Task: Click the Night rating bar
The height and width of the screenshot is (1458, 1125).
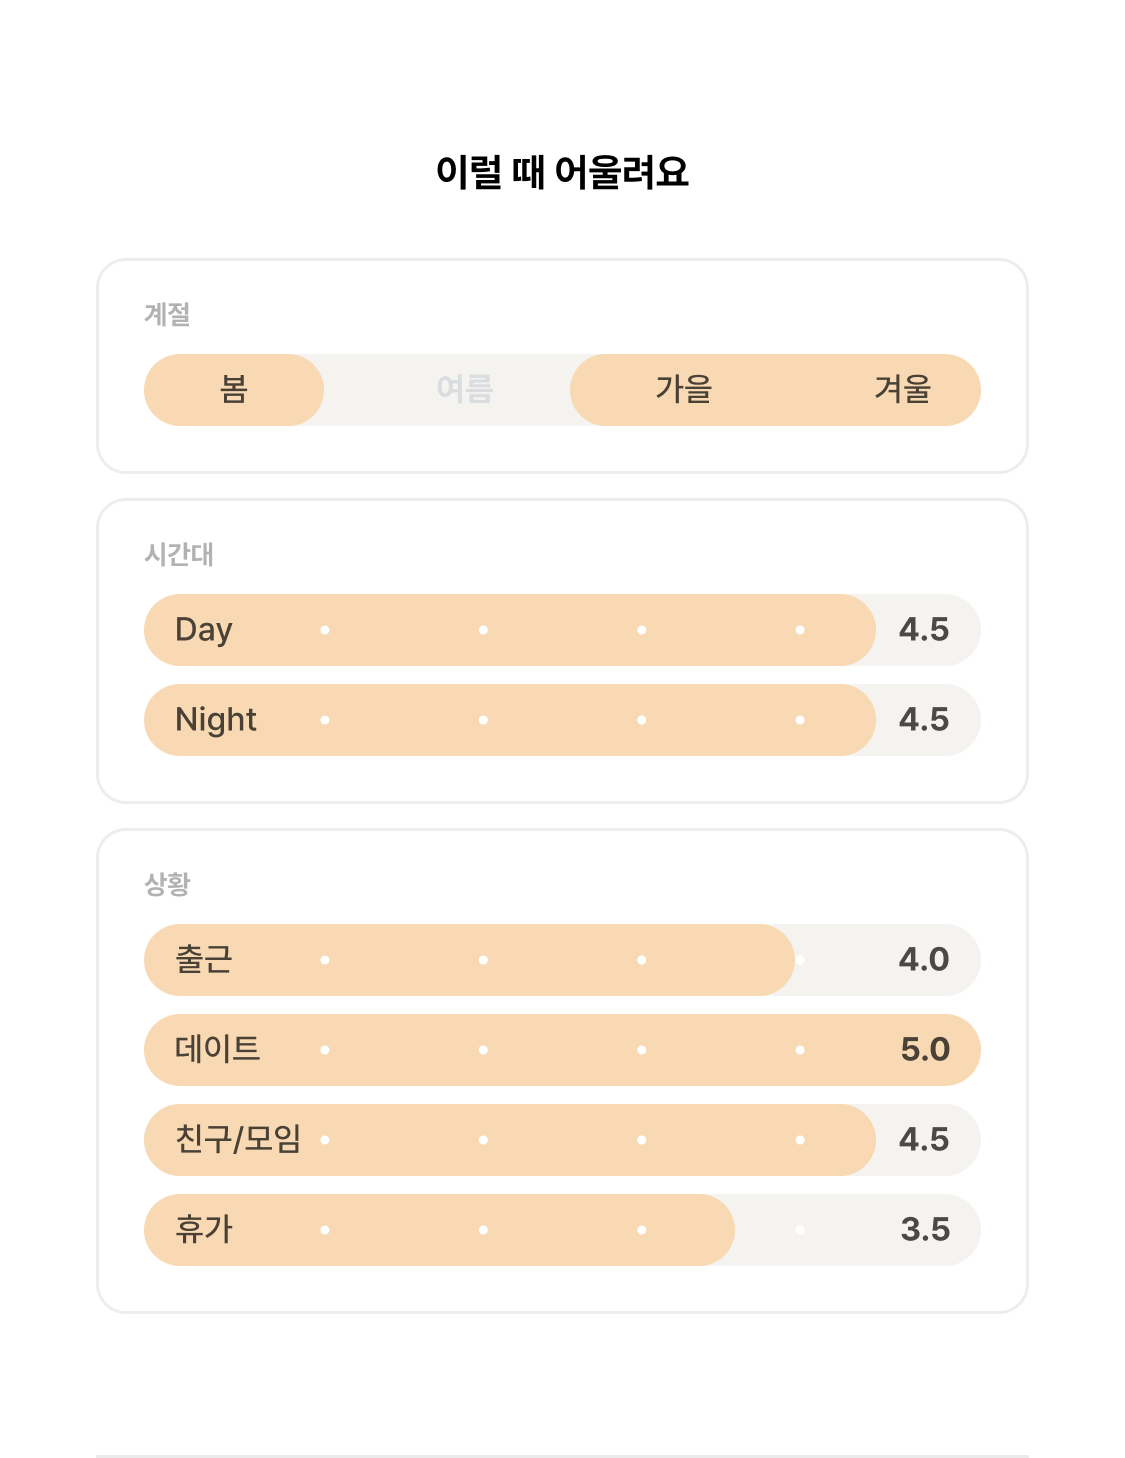Action: 562,720
